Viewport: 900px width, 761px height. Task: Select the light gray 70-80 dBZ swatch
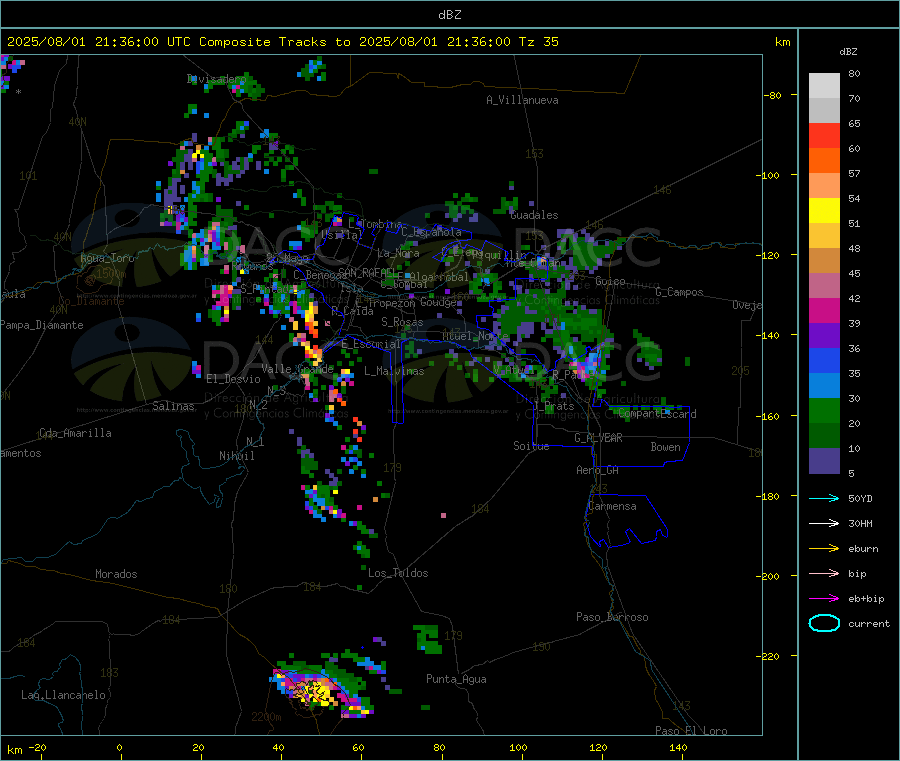pyautogui.click(x=824, y=86)
